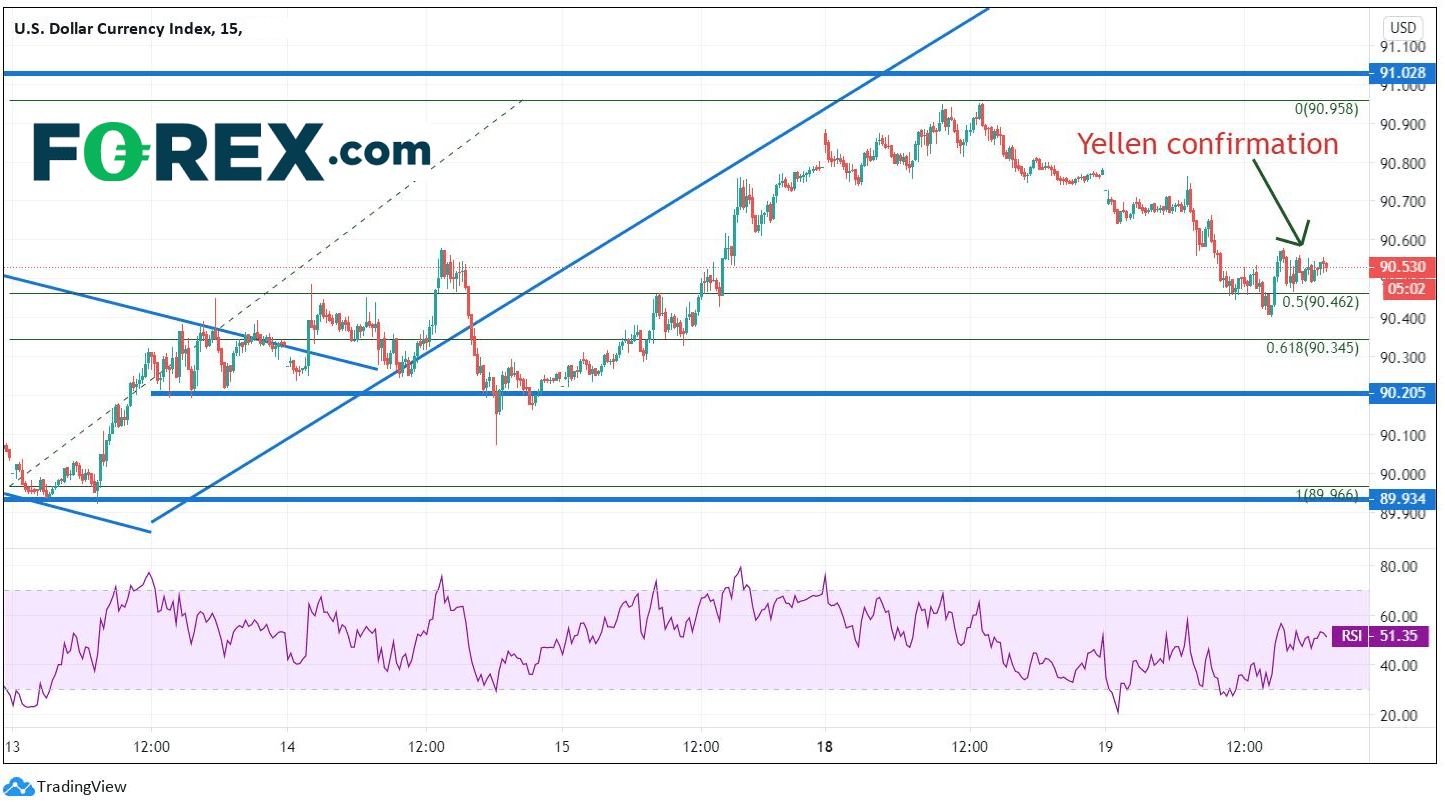Click the date 18 on time axis
The height and width of the screenshot is (810, 1445).
(826, 747)
